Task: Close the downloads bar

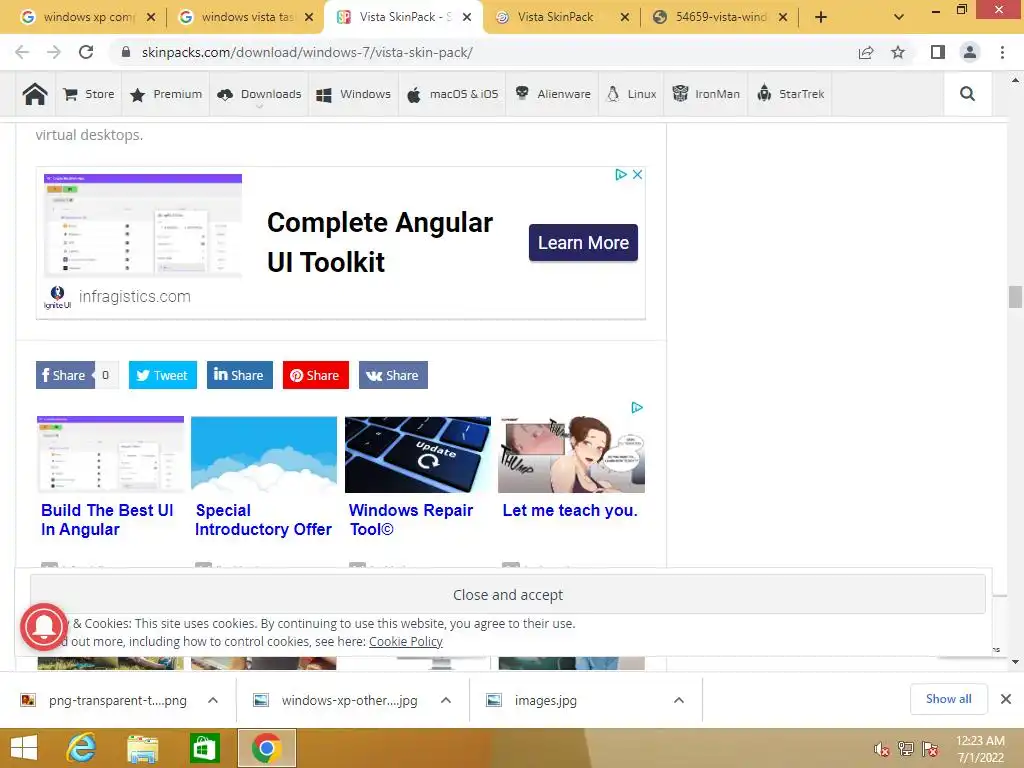Action: click(x=1006, y=699)
